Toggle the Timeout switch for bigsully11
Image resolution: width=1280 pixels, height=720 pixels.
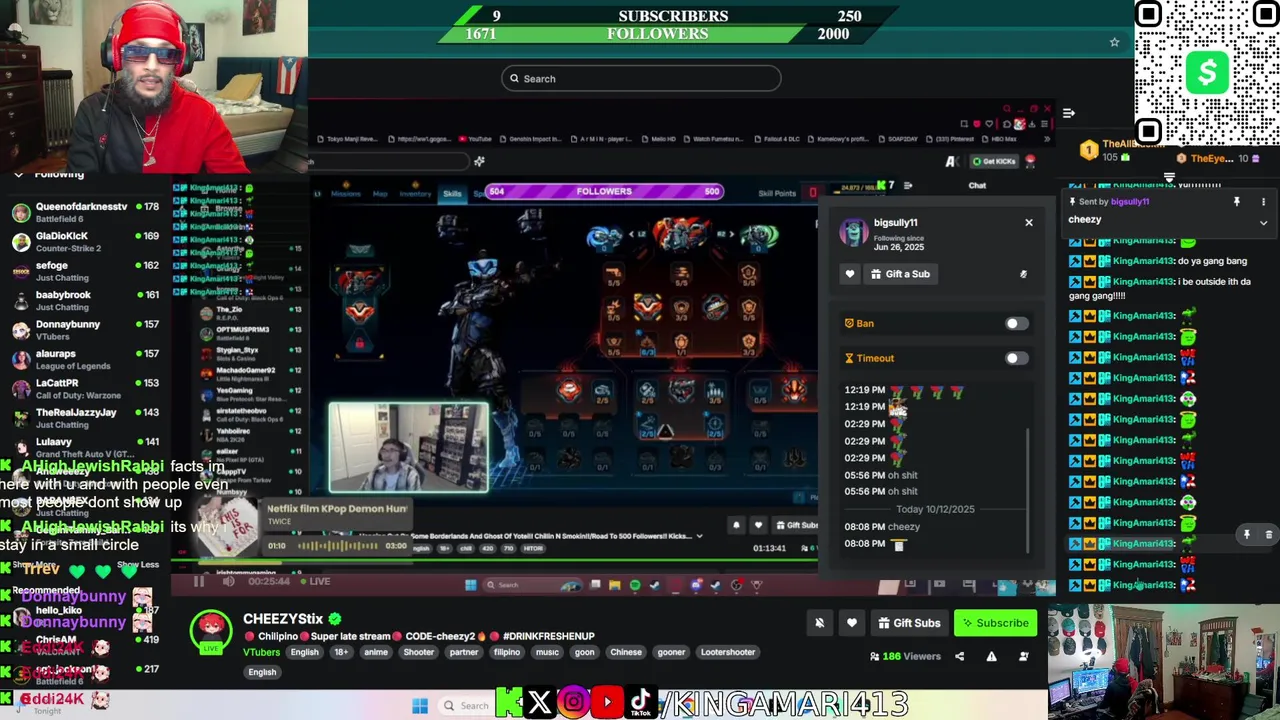coord(1016,358)
